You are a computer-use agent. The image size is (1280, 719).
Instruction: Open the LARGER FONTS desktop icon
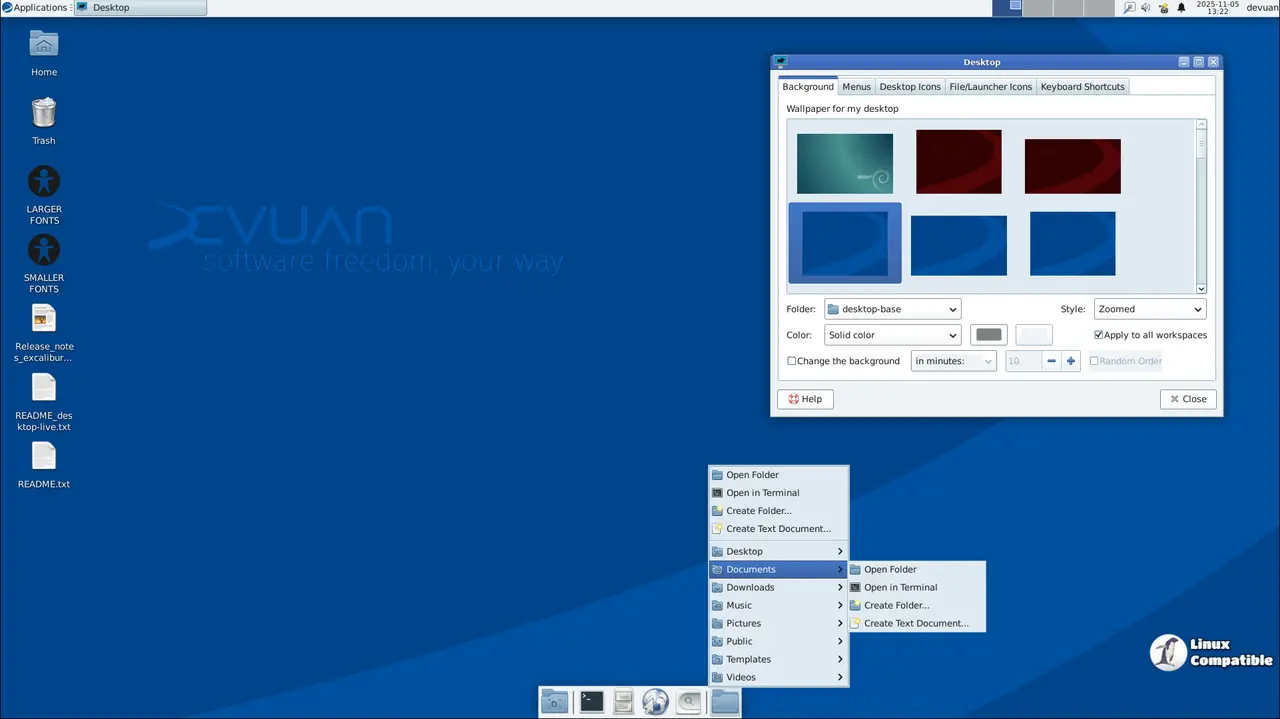point(44,182)
